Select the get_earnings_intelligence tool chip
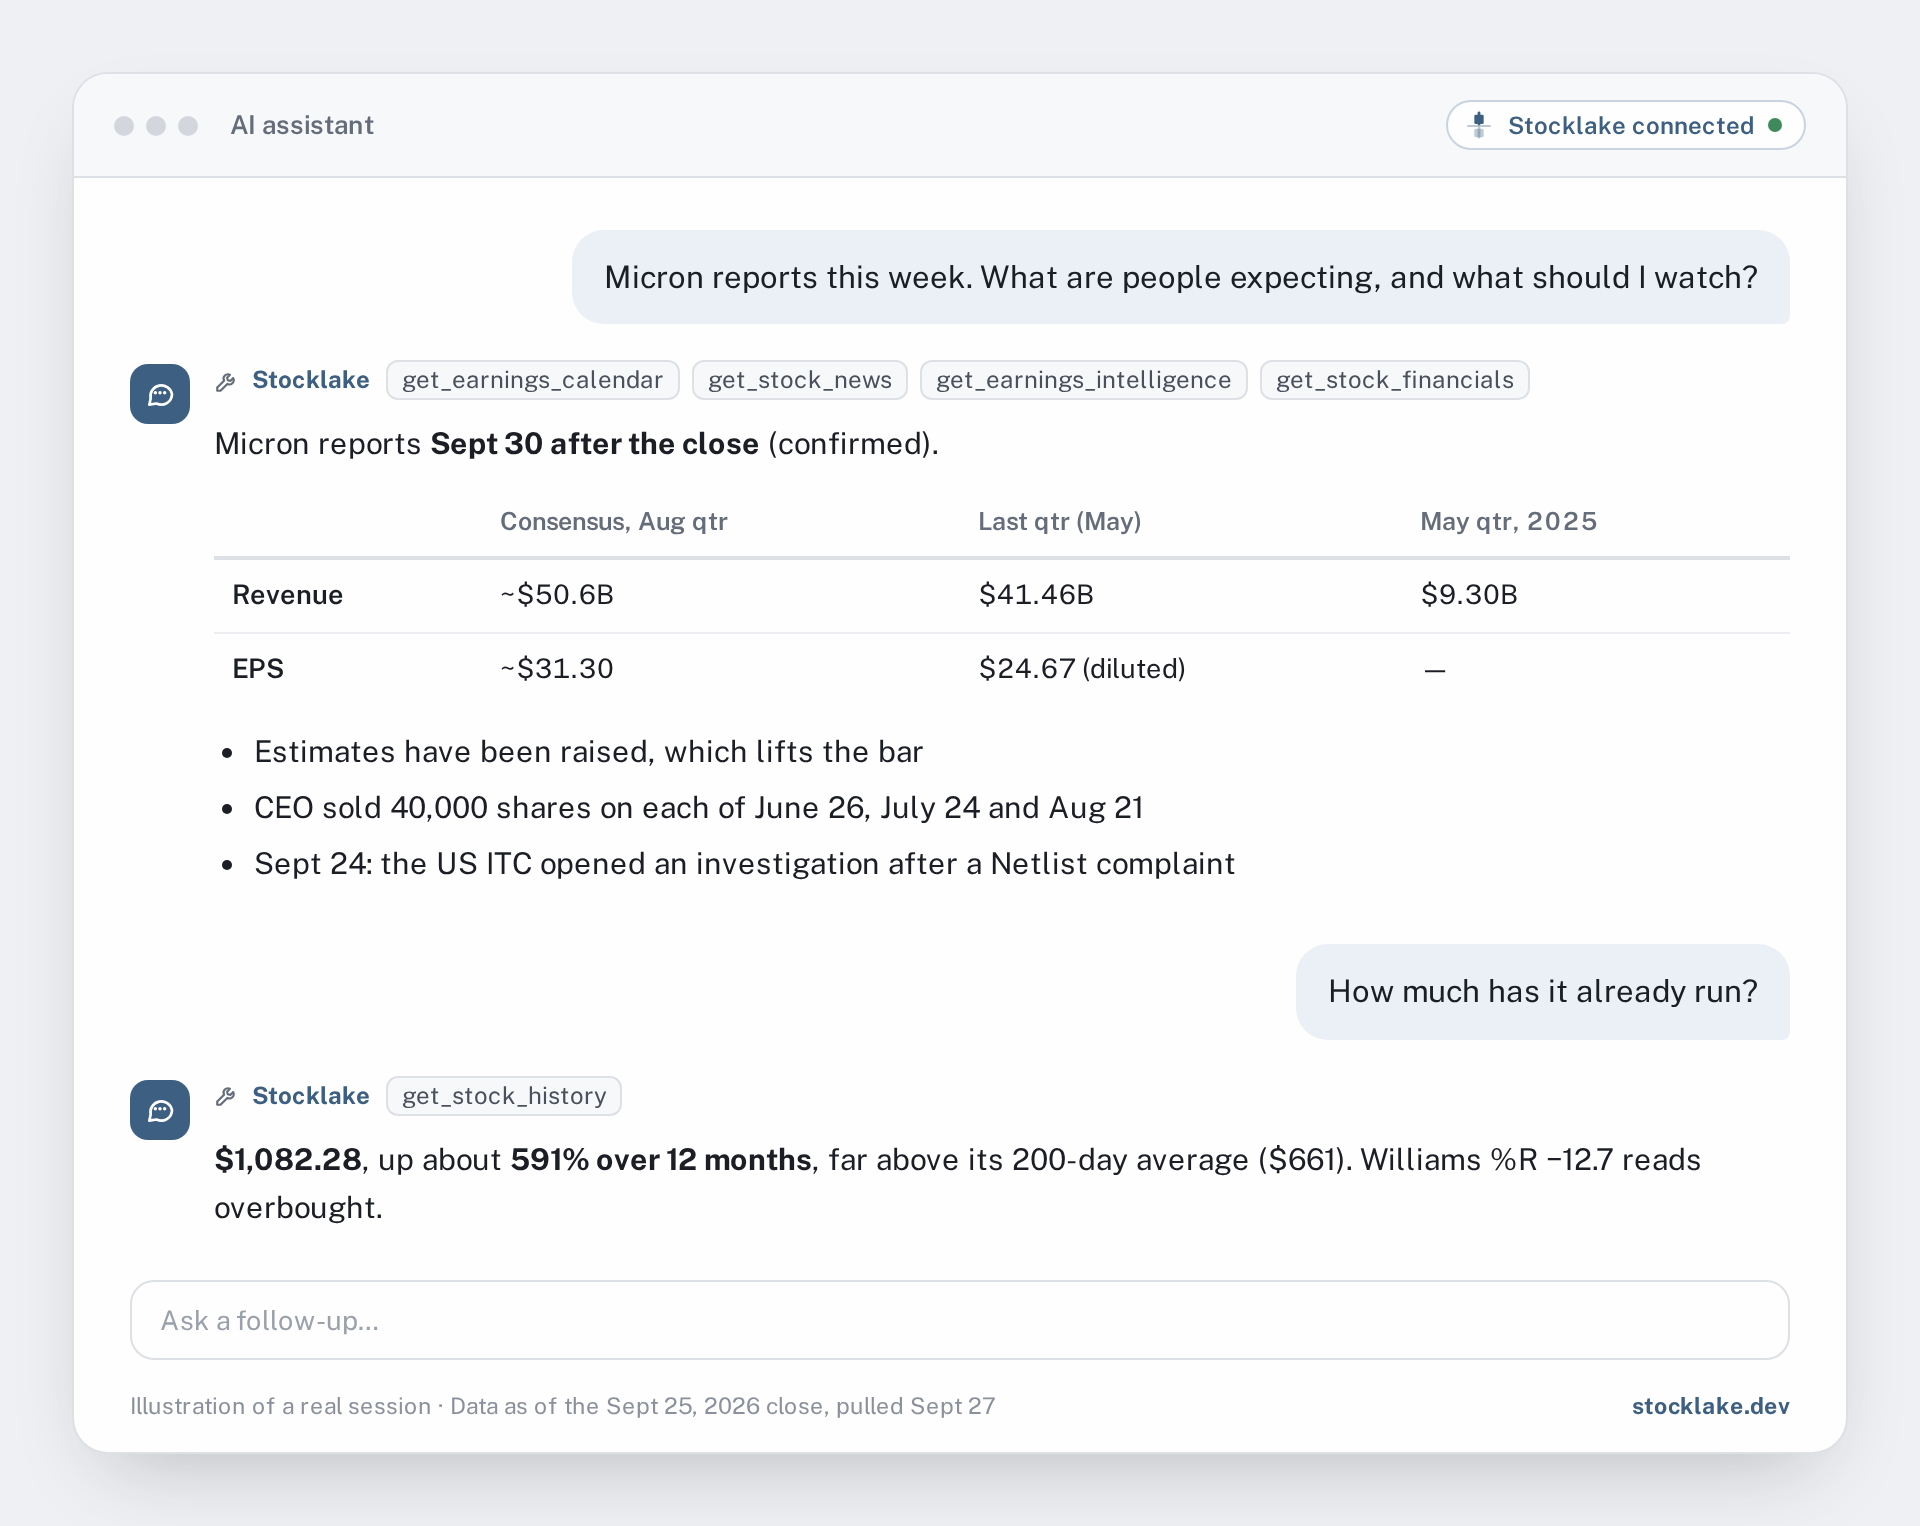The image size is (1920, 1526). 1084,380
